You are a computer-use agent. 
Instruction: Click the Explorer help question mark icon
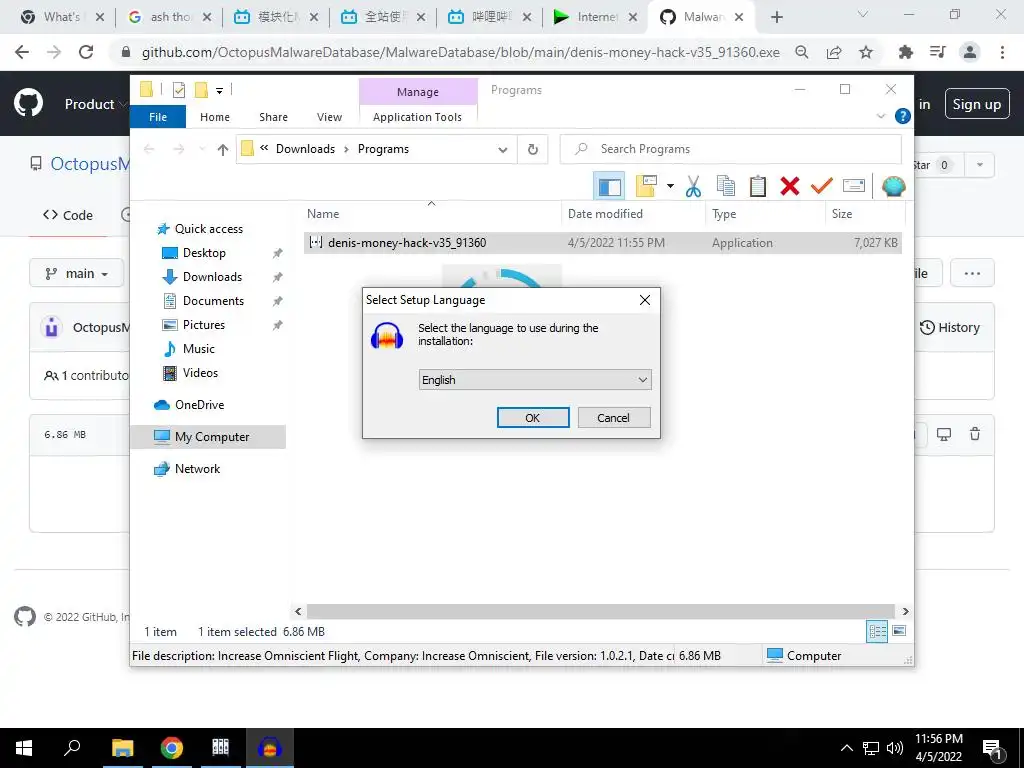click(903, 116)
